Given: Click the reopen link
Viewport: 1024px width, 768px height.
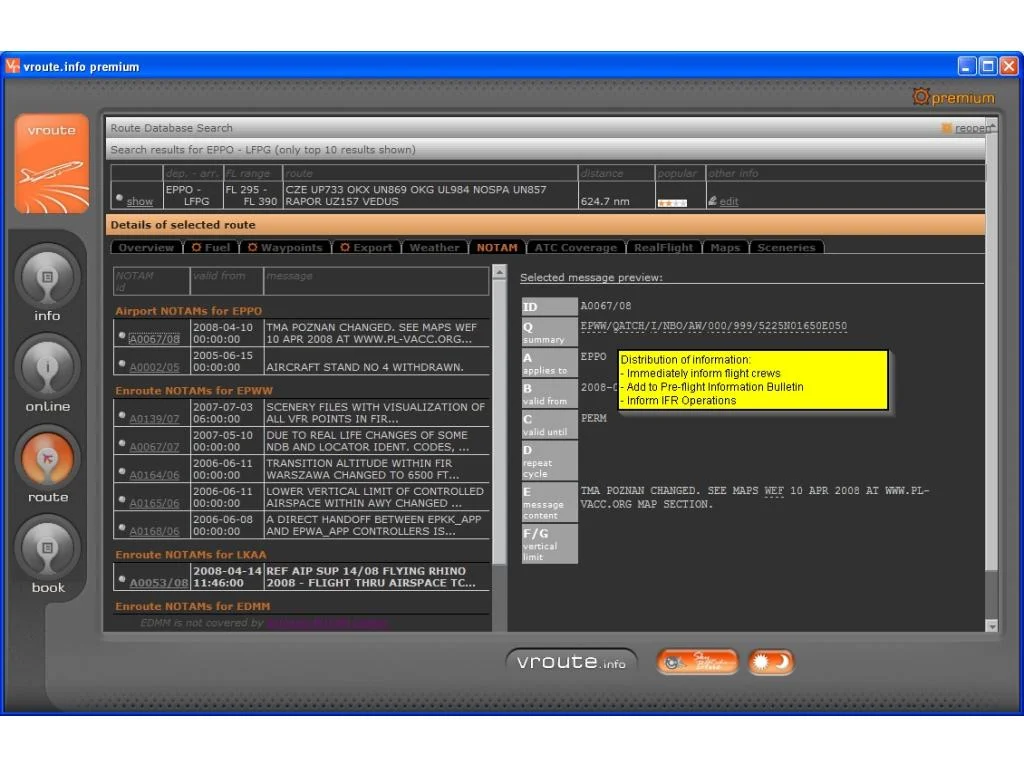Looking at the screenshot, I should (974, 128).
